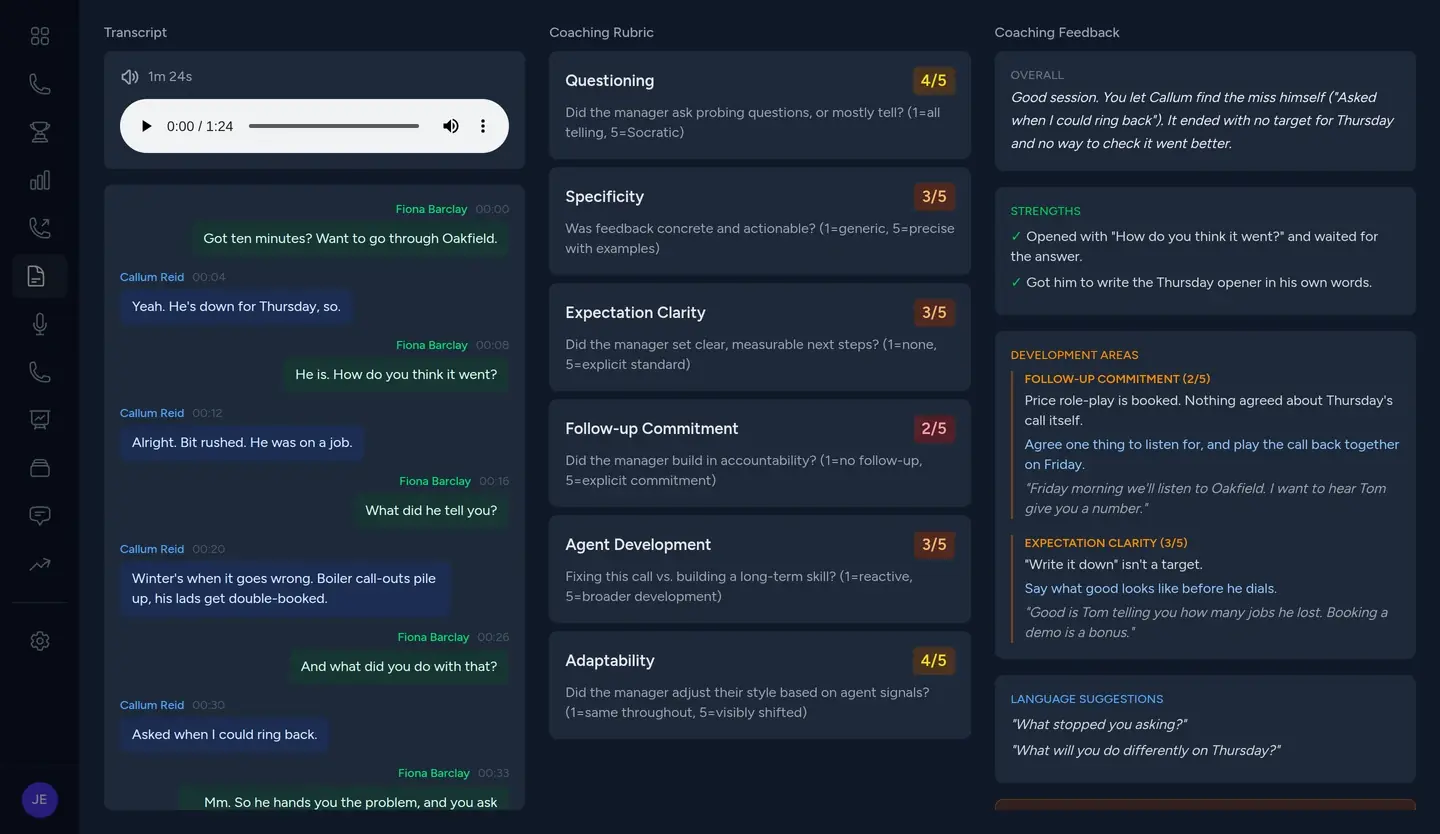
Task: Open the presentation board sidebar icon
Action: 40,420
